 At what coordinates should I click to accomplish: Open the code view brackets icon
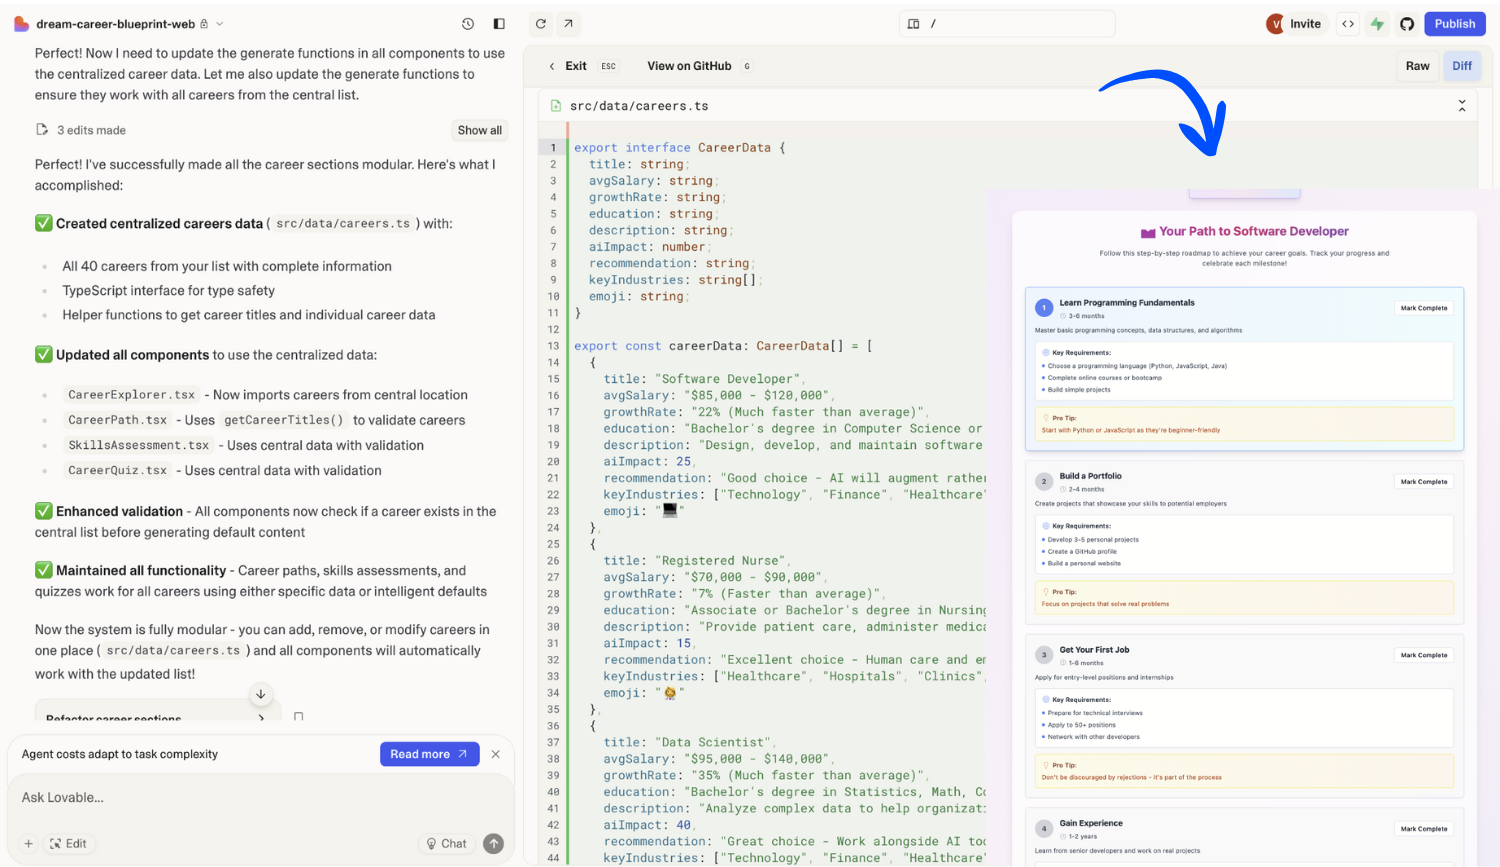1348,24
